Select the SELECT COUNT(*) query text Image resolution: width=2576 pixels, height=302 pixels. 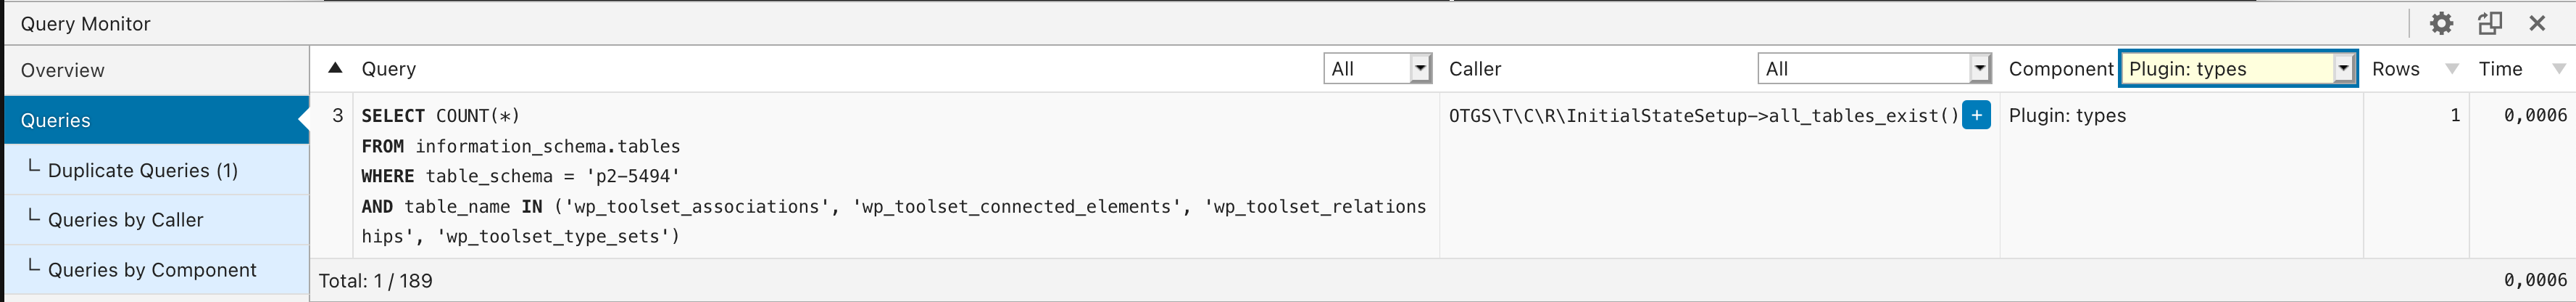[x=441, y=116]
